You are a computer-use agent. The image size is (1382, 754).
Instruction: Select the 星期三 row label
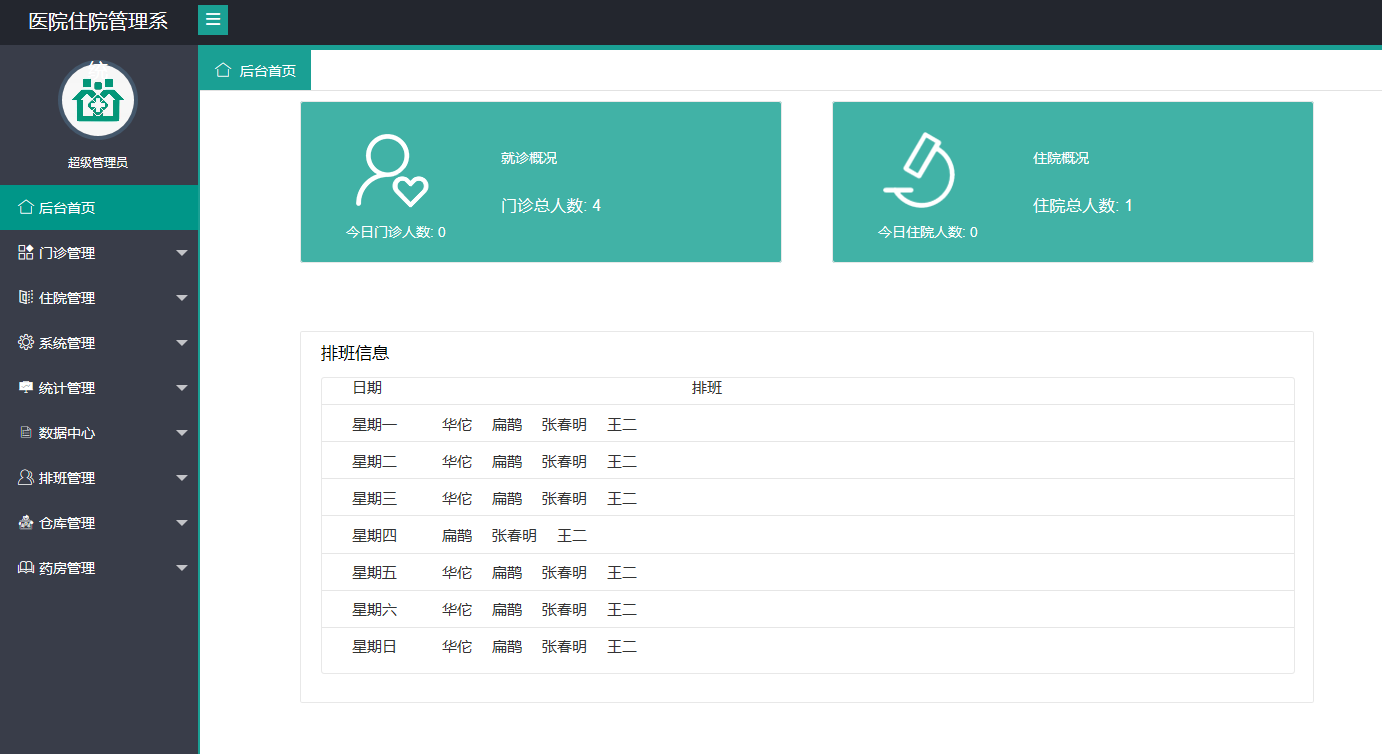[x=375, y=499]
